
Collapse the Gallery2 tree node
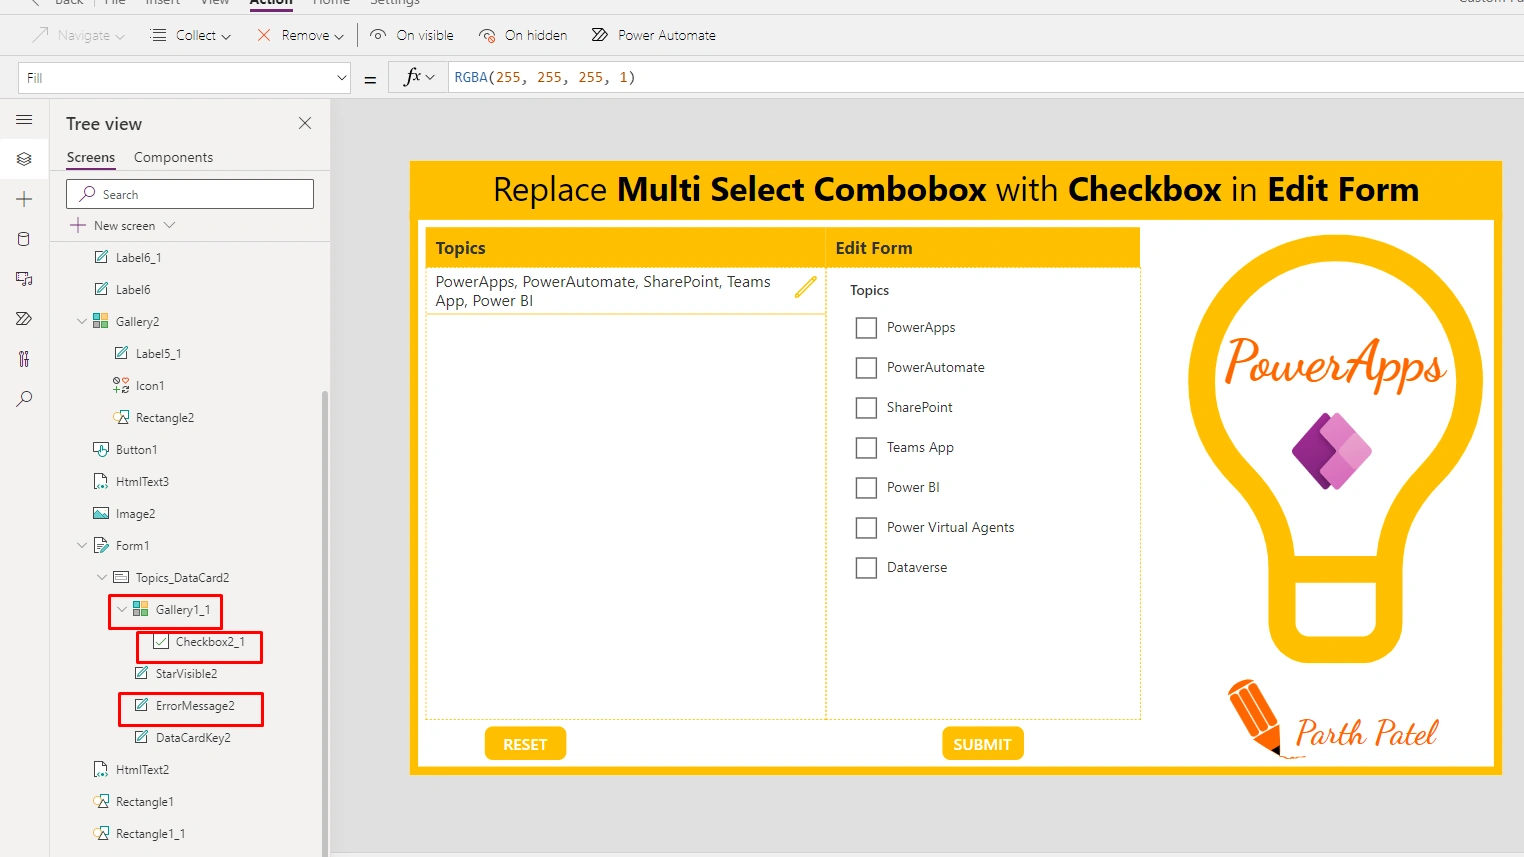82,321
